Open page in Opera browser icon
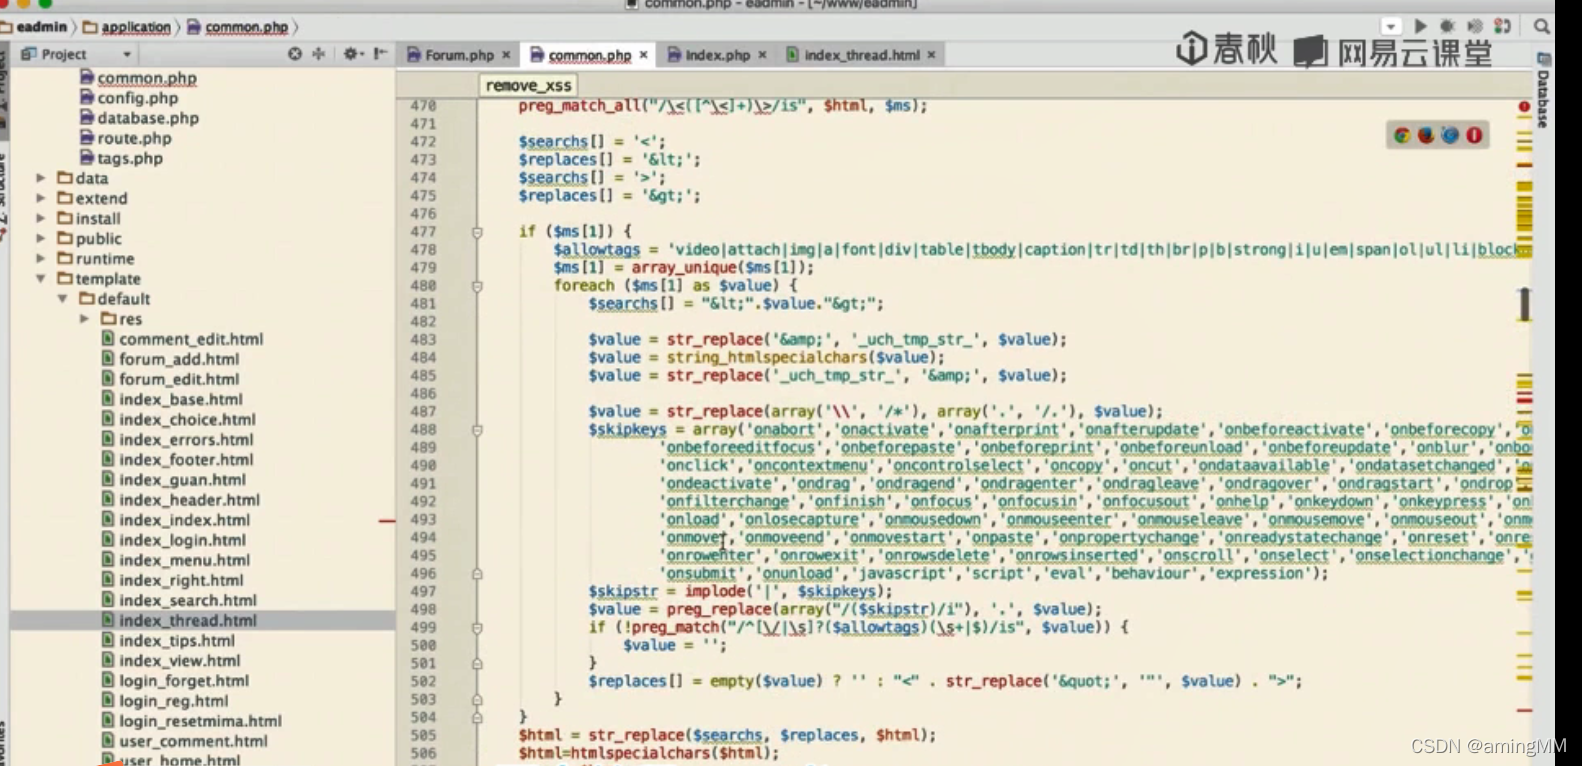 point(1474,135)
